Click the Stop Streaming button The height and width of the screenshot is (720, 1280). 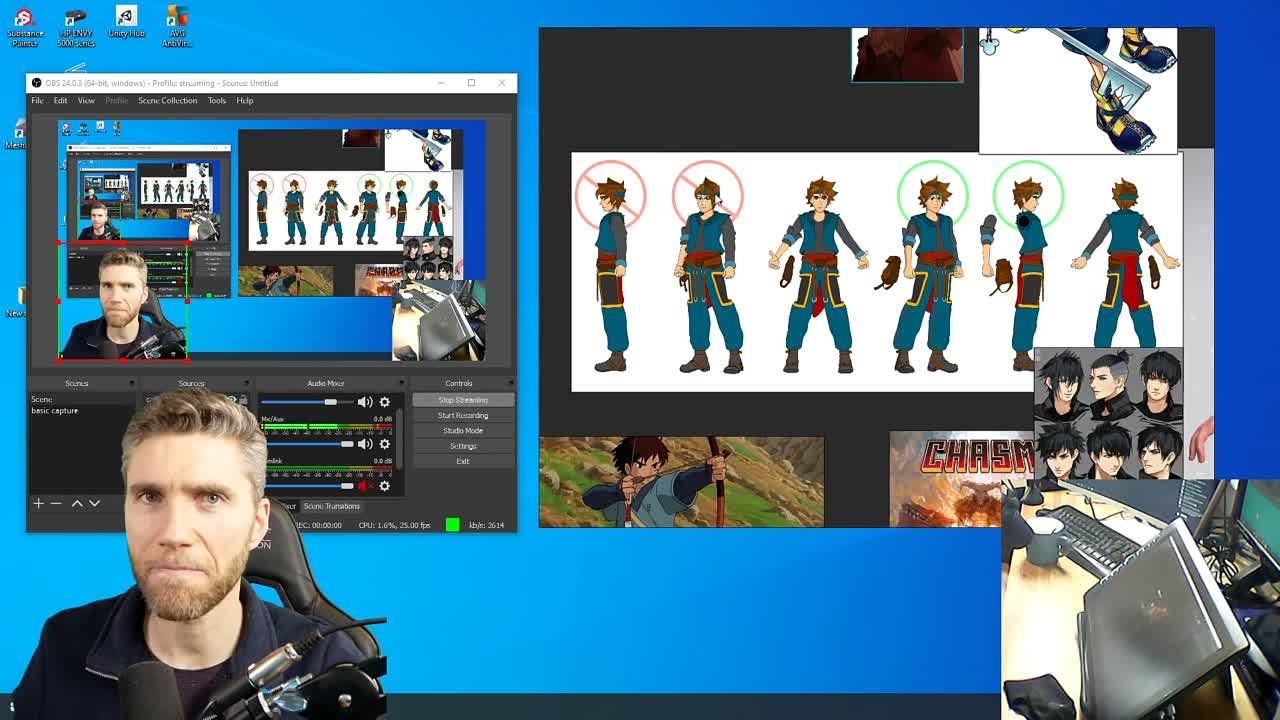point(461,399)
